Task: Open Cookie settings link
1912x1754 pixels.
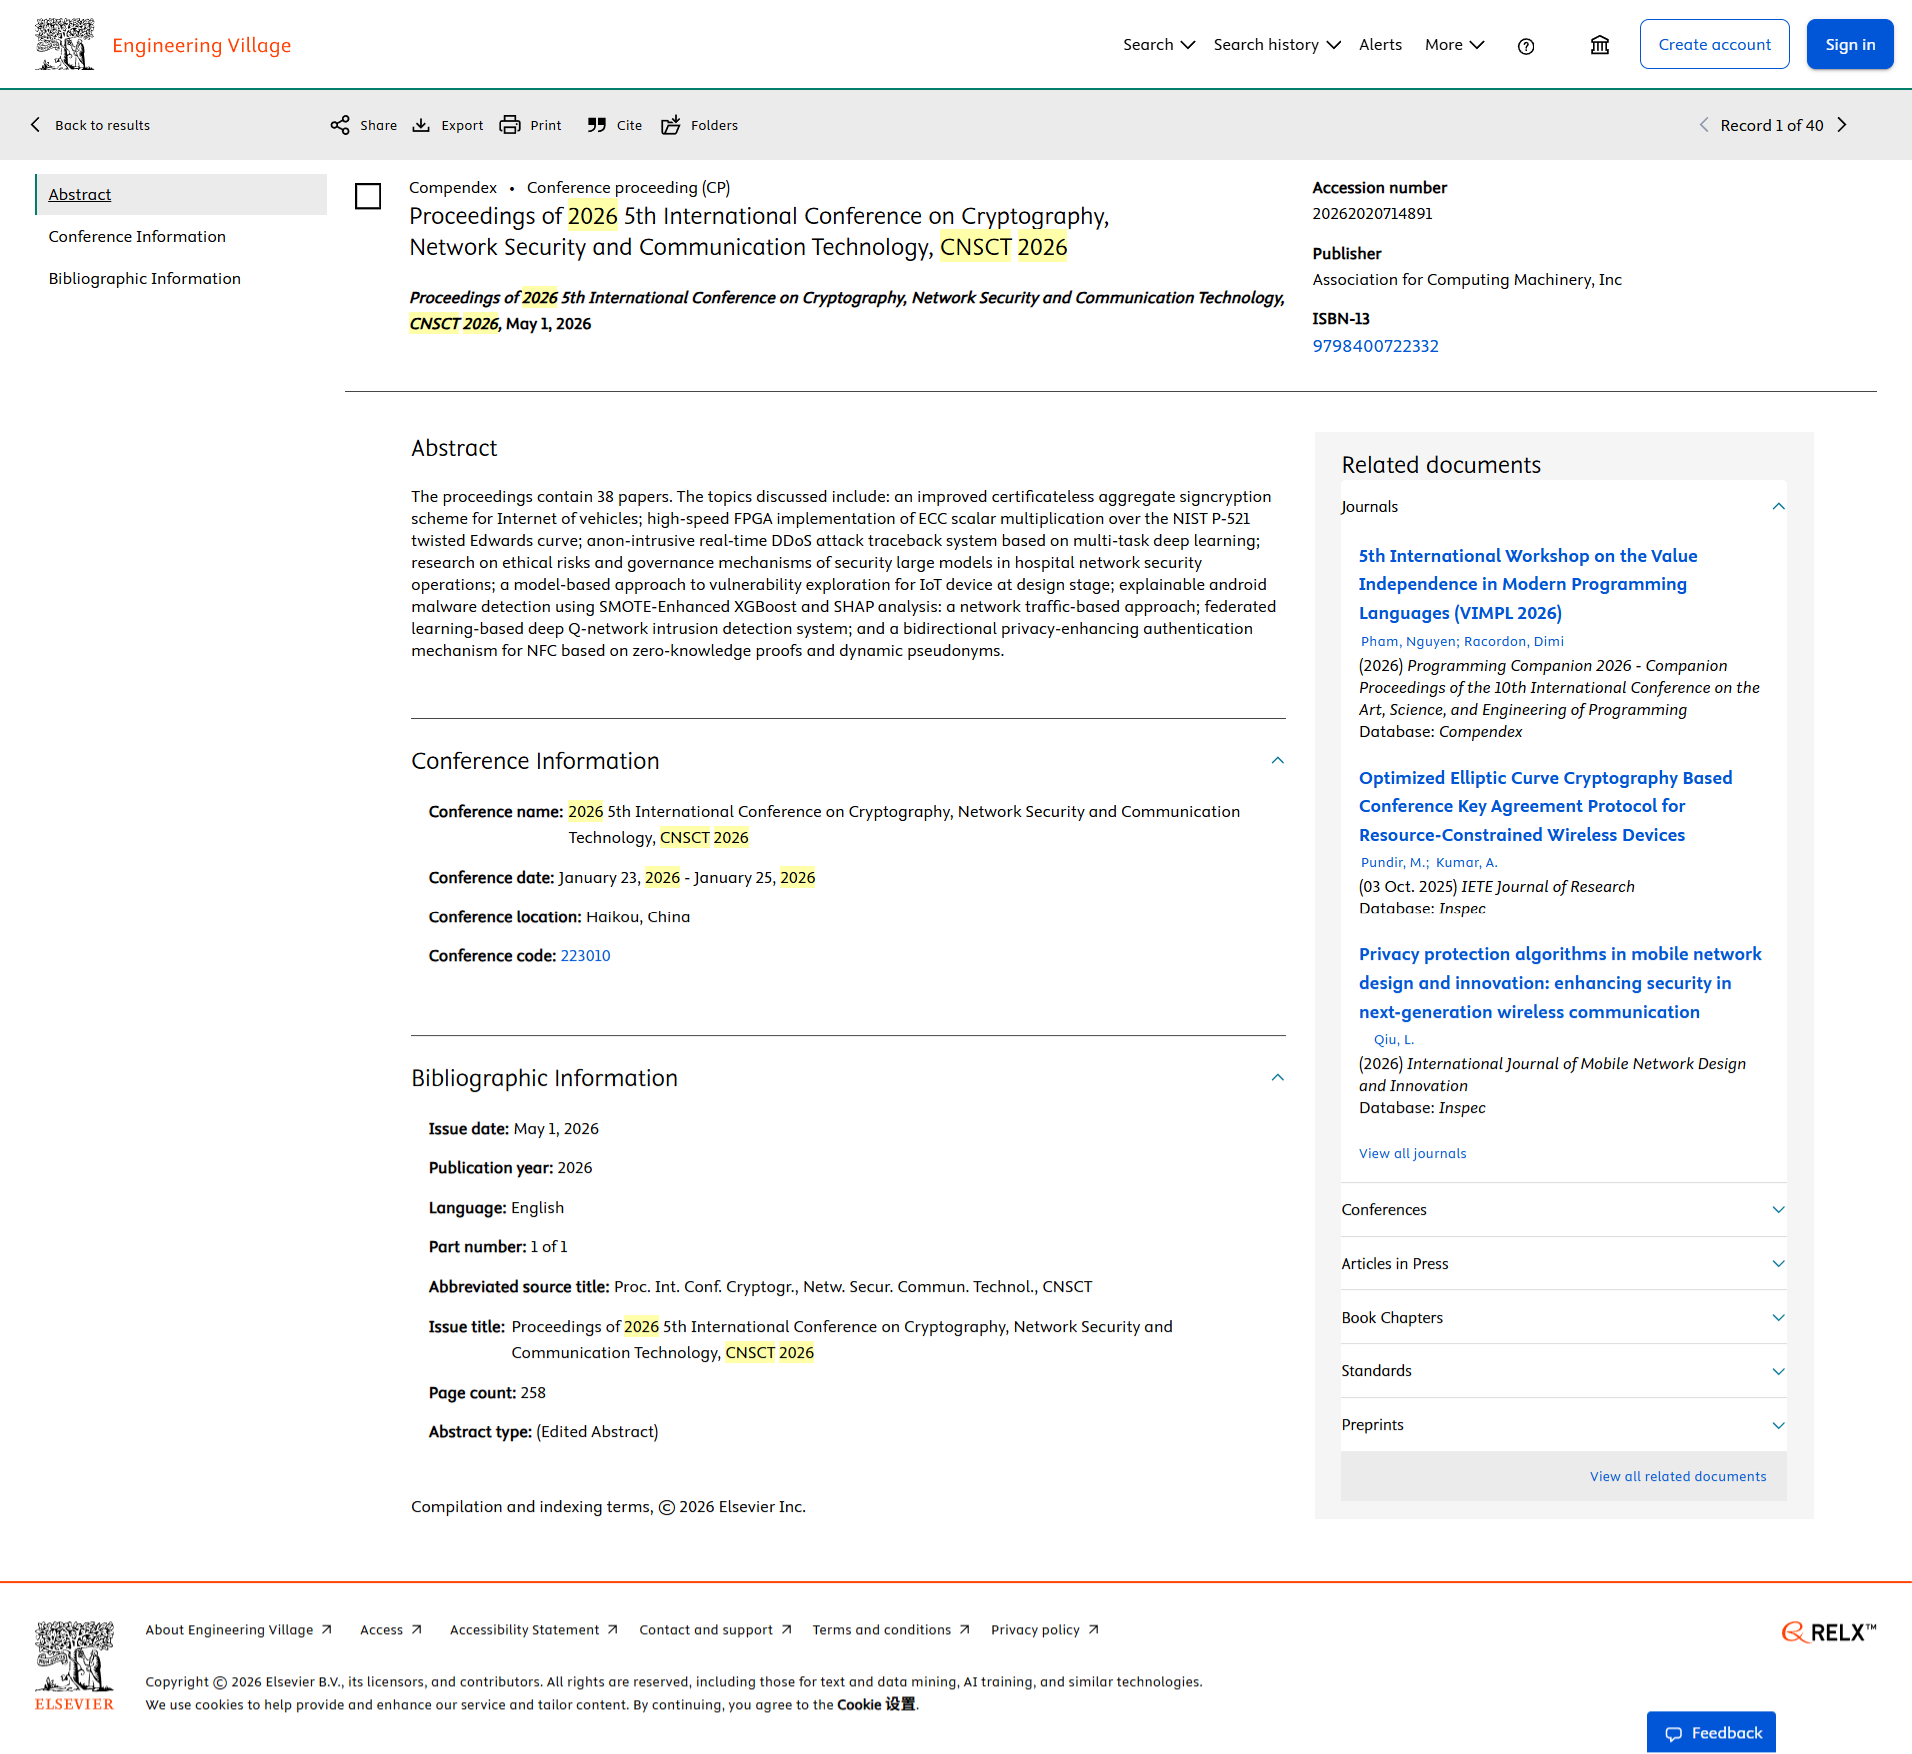Action: [x=876, y=1705]
